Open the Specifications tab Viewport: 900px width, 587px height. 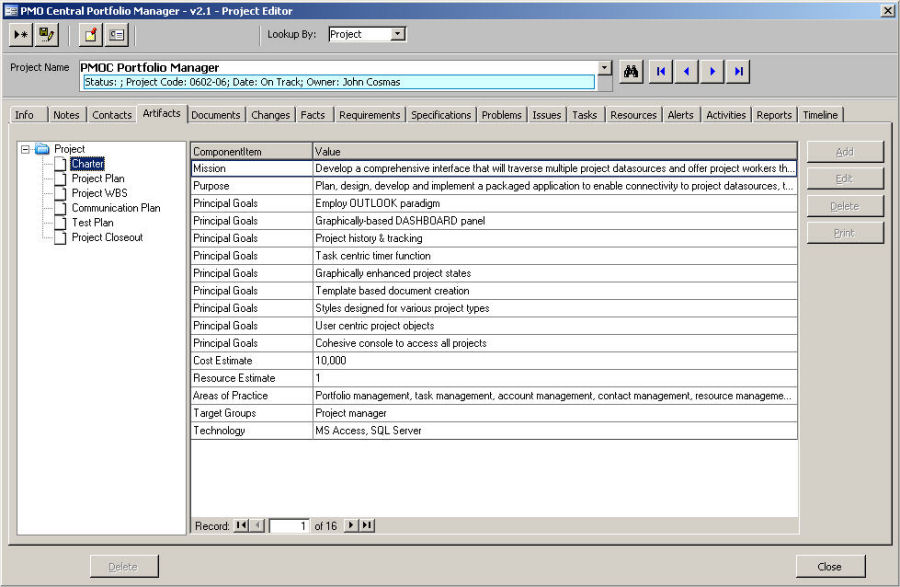pos(441,115)
